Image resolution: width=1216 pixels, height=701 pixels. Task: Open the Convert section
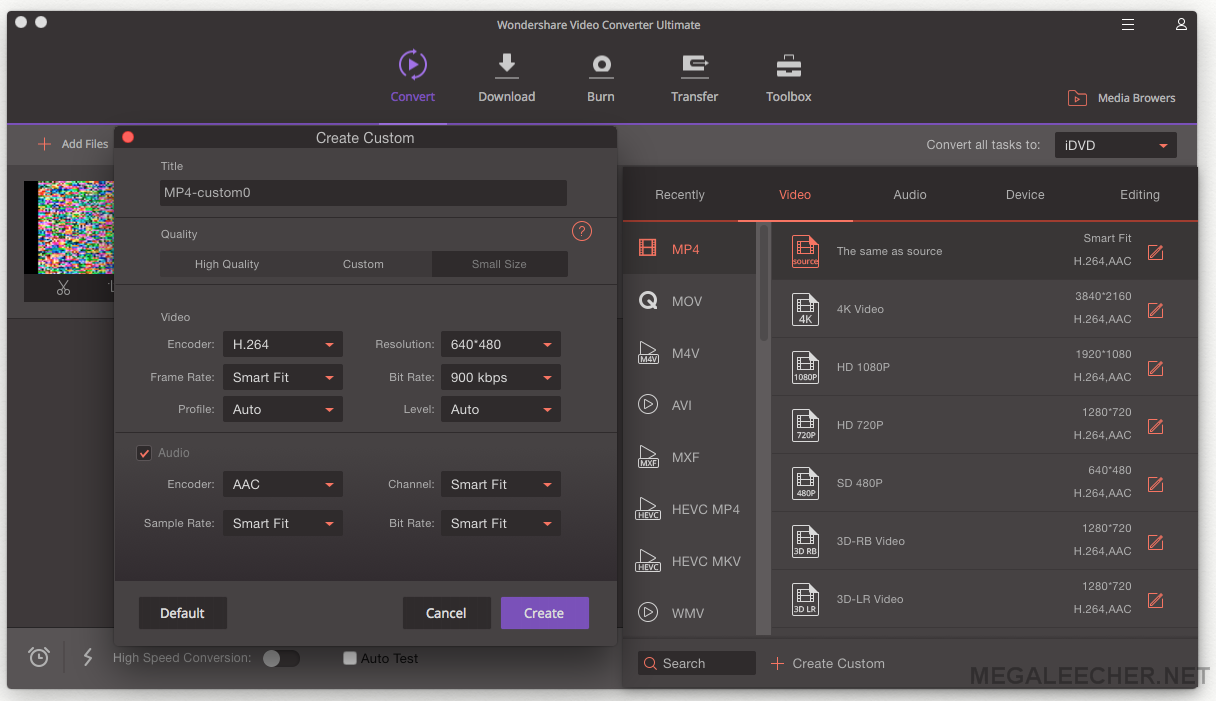tap(413, 76)
